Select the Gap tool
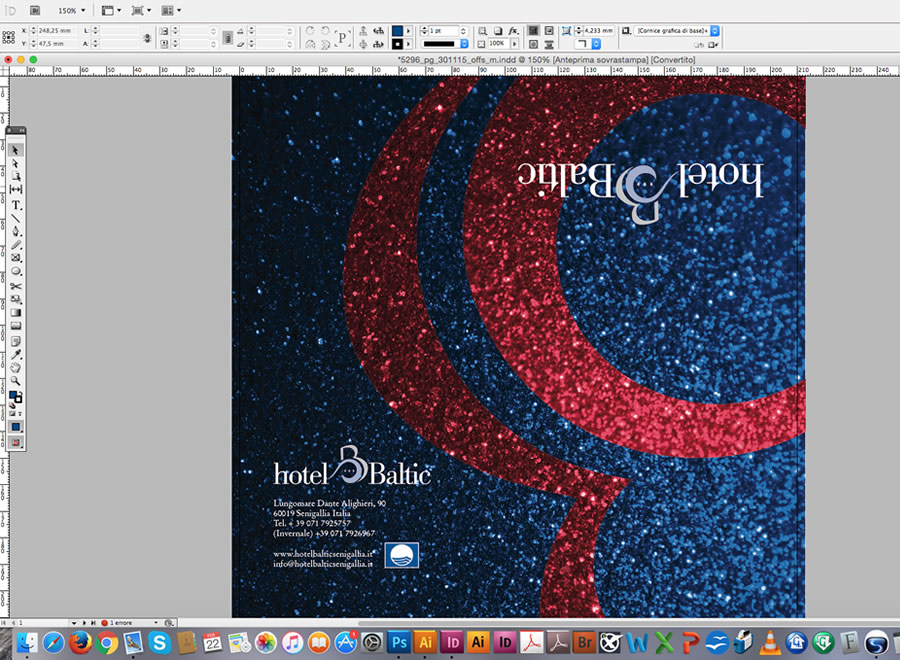Screen dimensions: 900x660 tap(17, 190)
